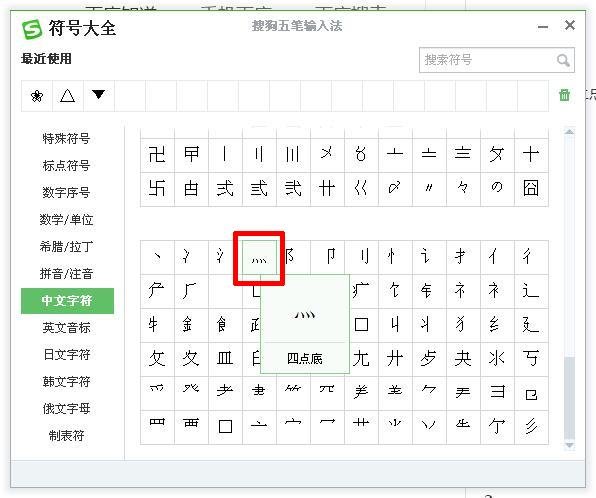Insert the 厂 radical
Viewport: 596px width, 498px height.
[191, 291]
